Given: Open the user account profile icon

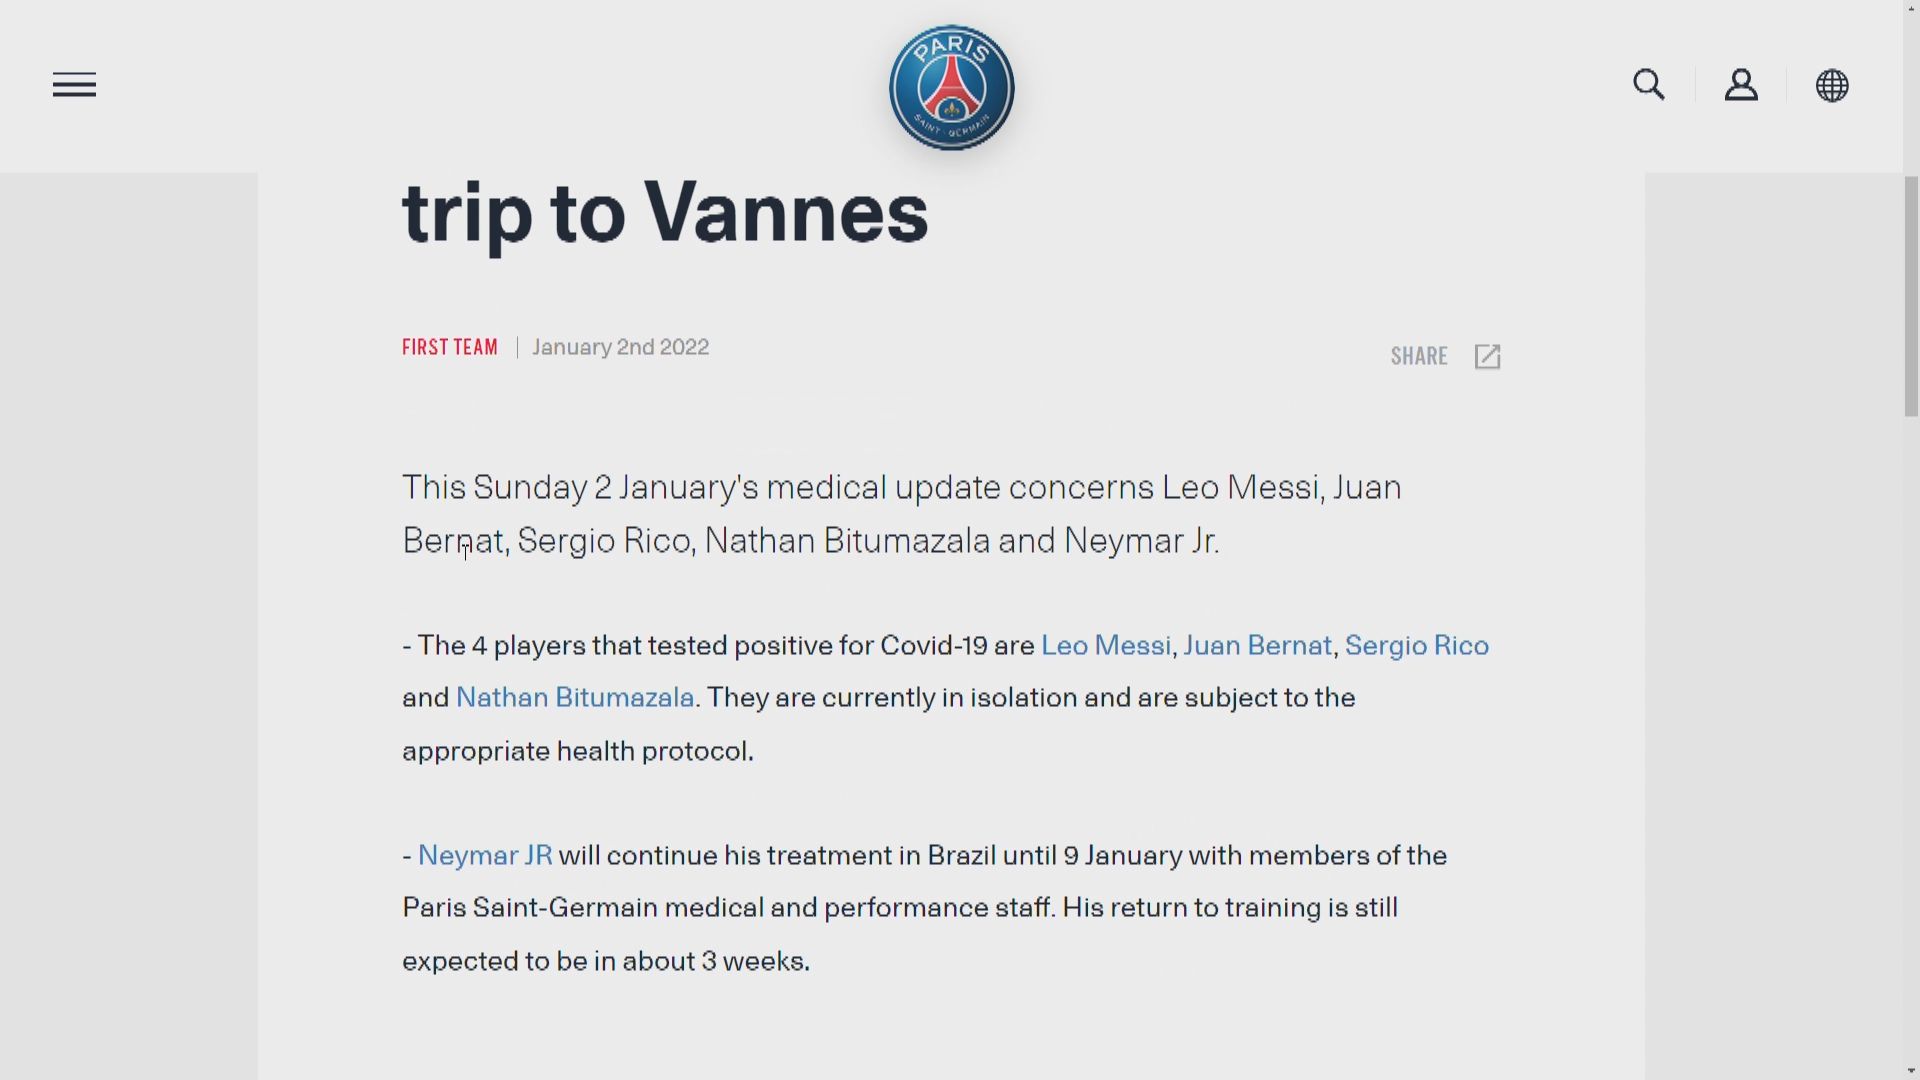Looking at the screenshot, I should 1741,85.
